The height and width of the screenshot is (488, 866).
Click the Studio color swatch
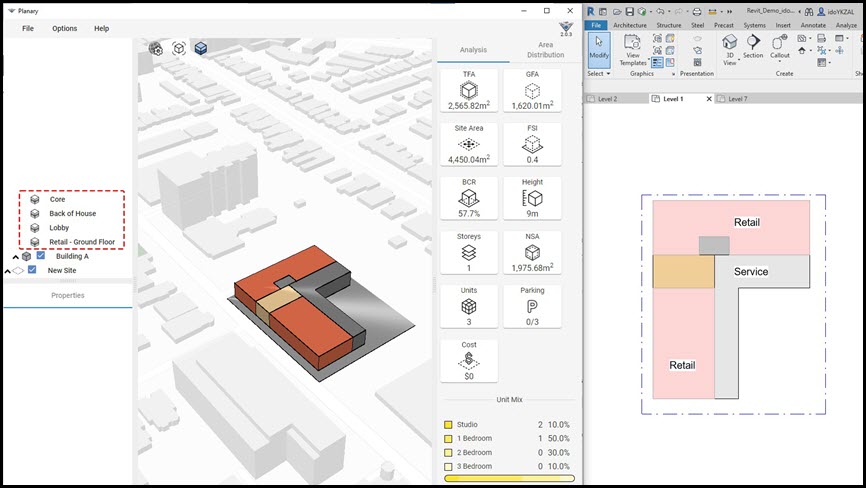[x=448, y=425]
